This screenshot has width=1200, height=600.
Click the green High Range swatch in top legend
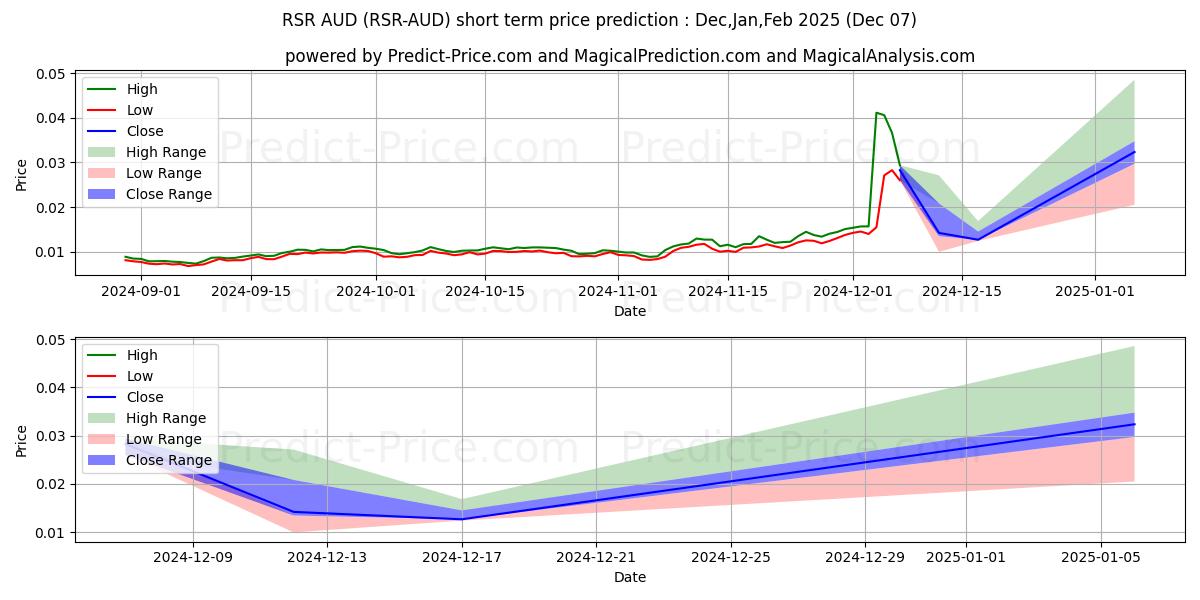coord(102,152)
